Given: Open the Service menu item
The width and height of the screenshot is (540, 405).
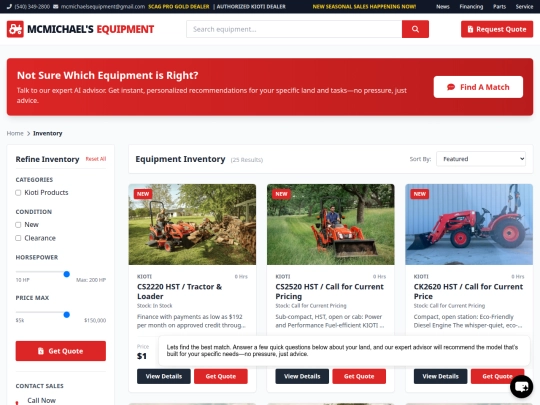Looking at the screenshot, I should pos(524,7).
